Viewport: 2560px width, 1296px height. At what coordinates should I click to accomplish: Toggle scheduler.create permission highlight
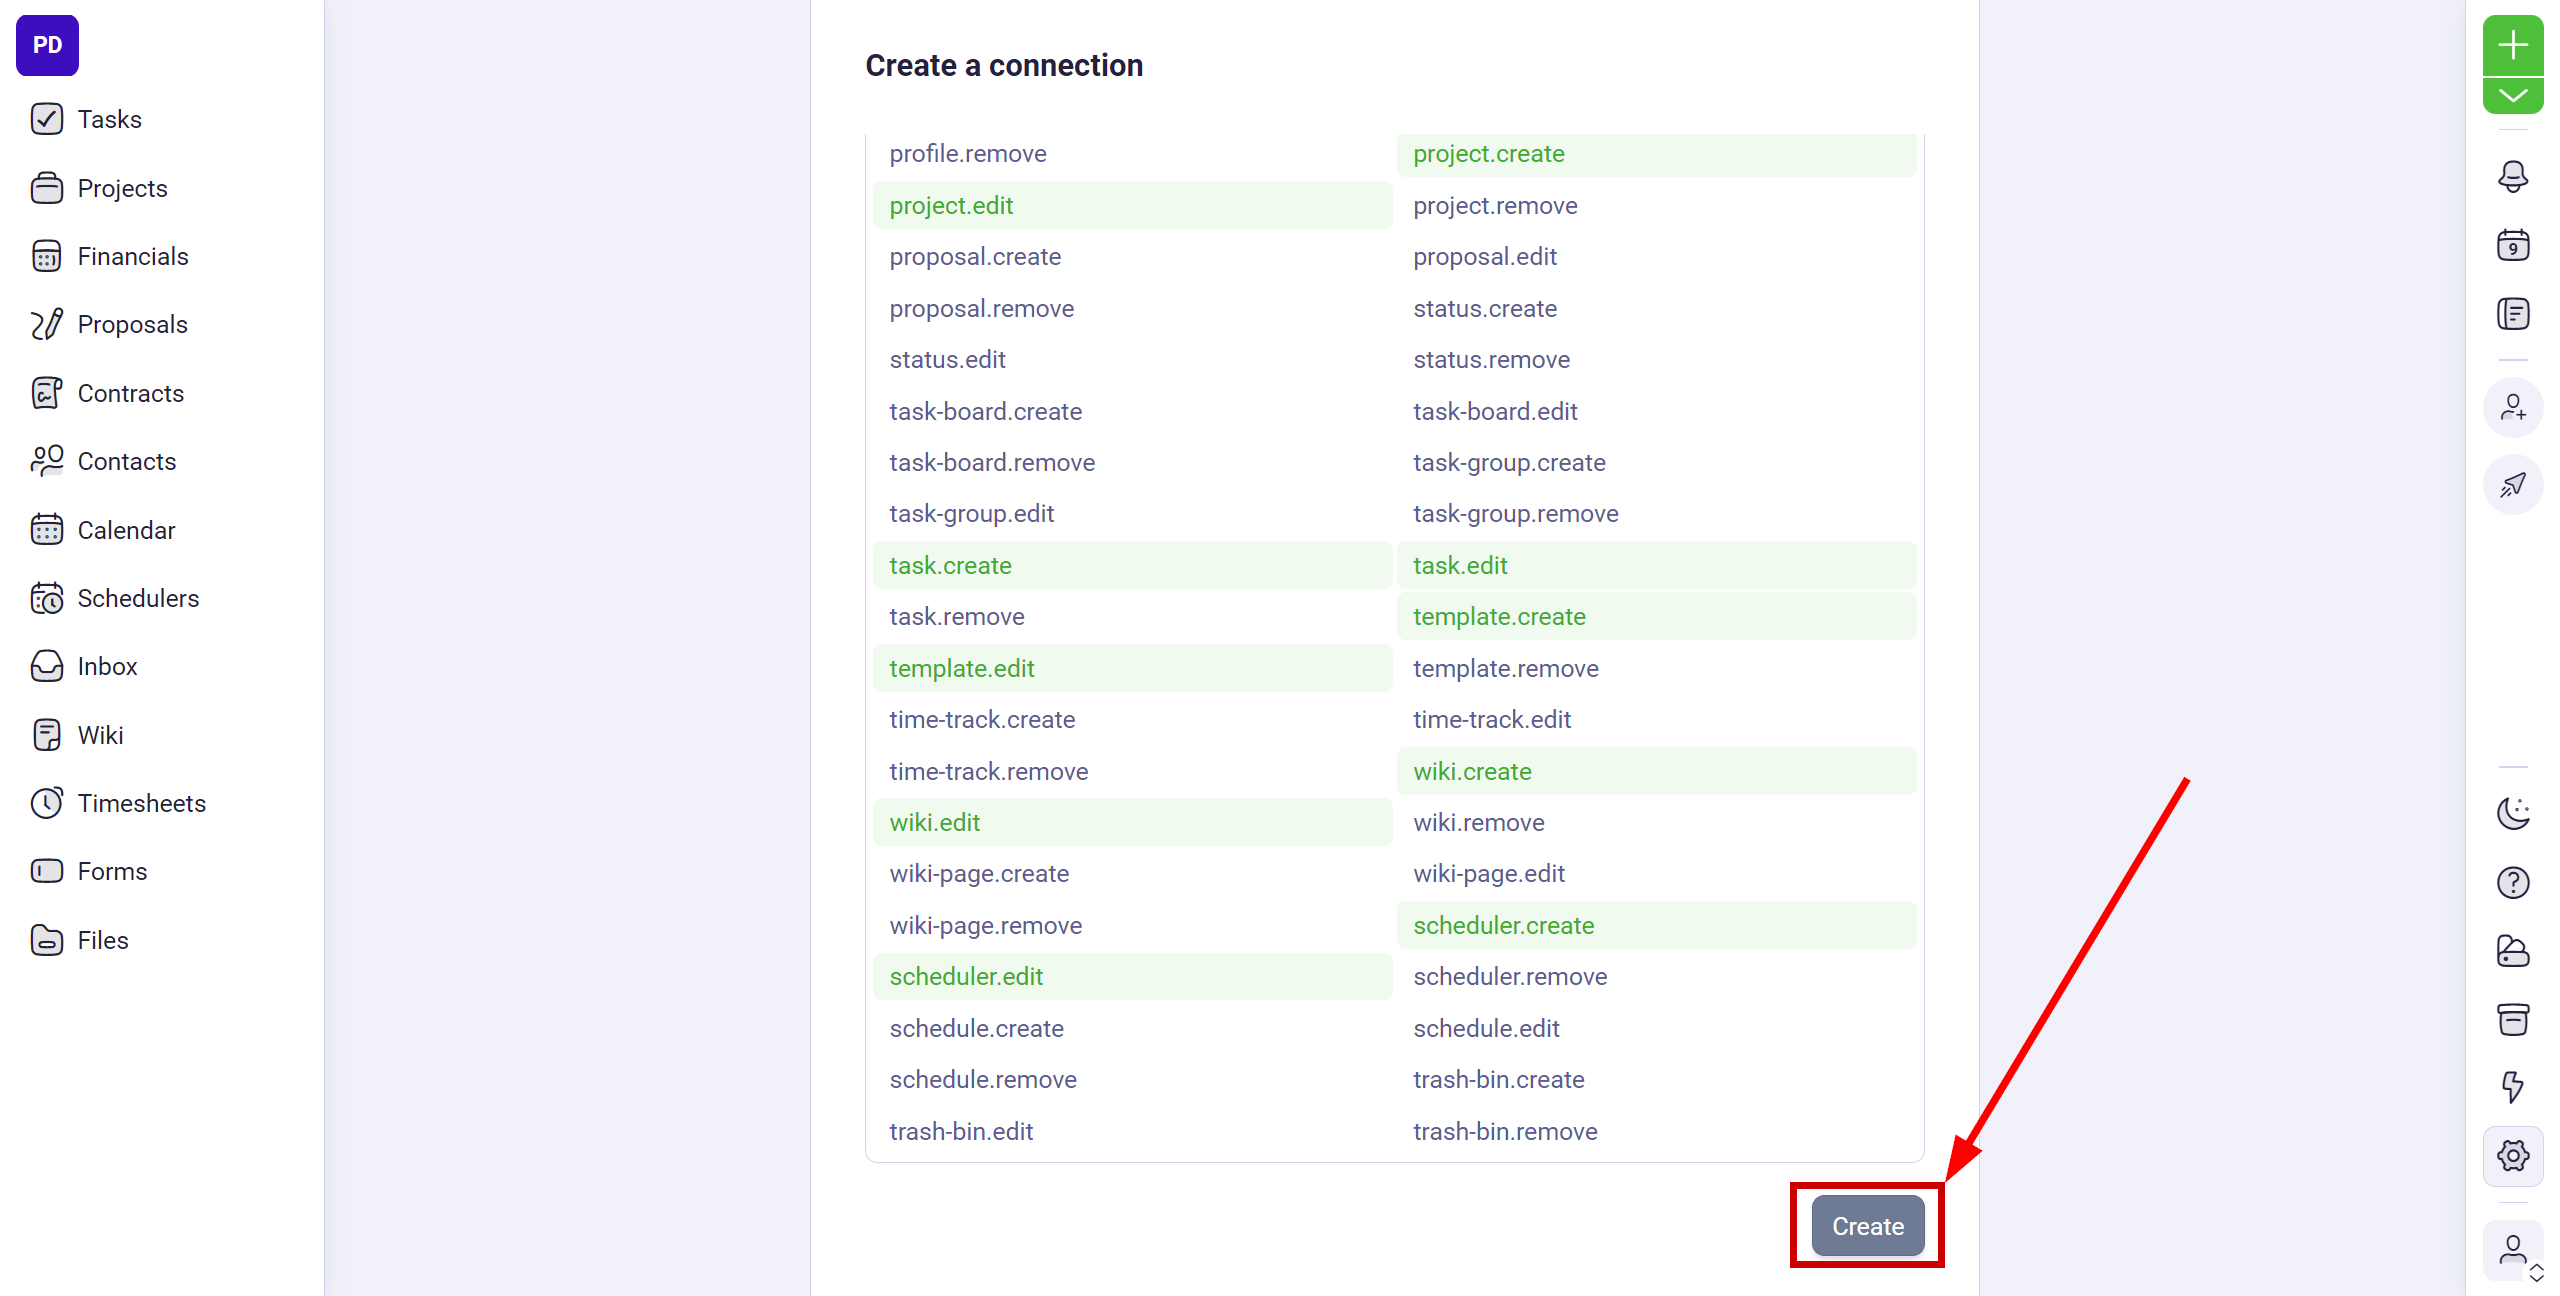[1656, 926]
